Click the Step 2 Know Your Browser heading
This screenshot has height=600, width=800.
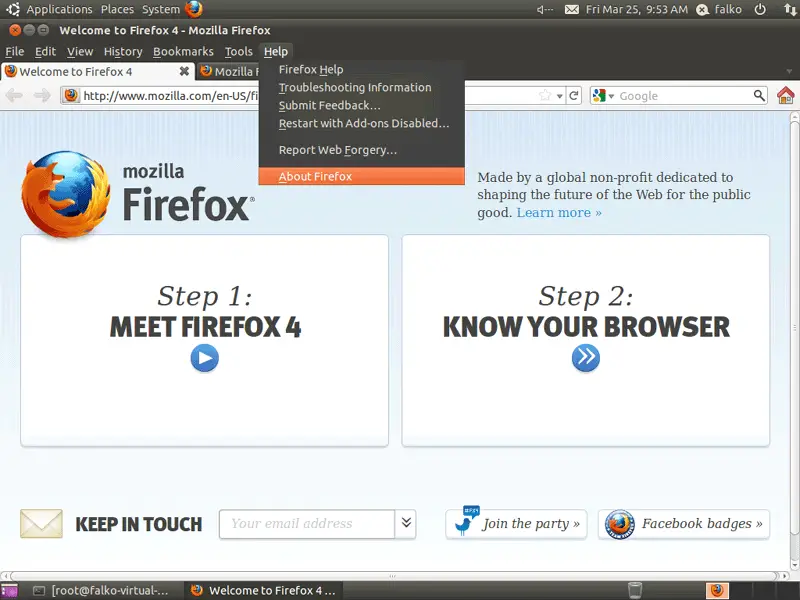pos(586,312)
